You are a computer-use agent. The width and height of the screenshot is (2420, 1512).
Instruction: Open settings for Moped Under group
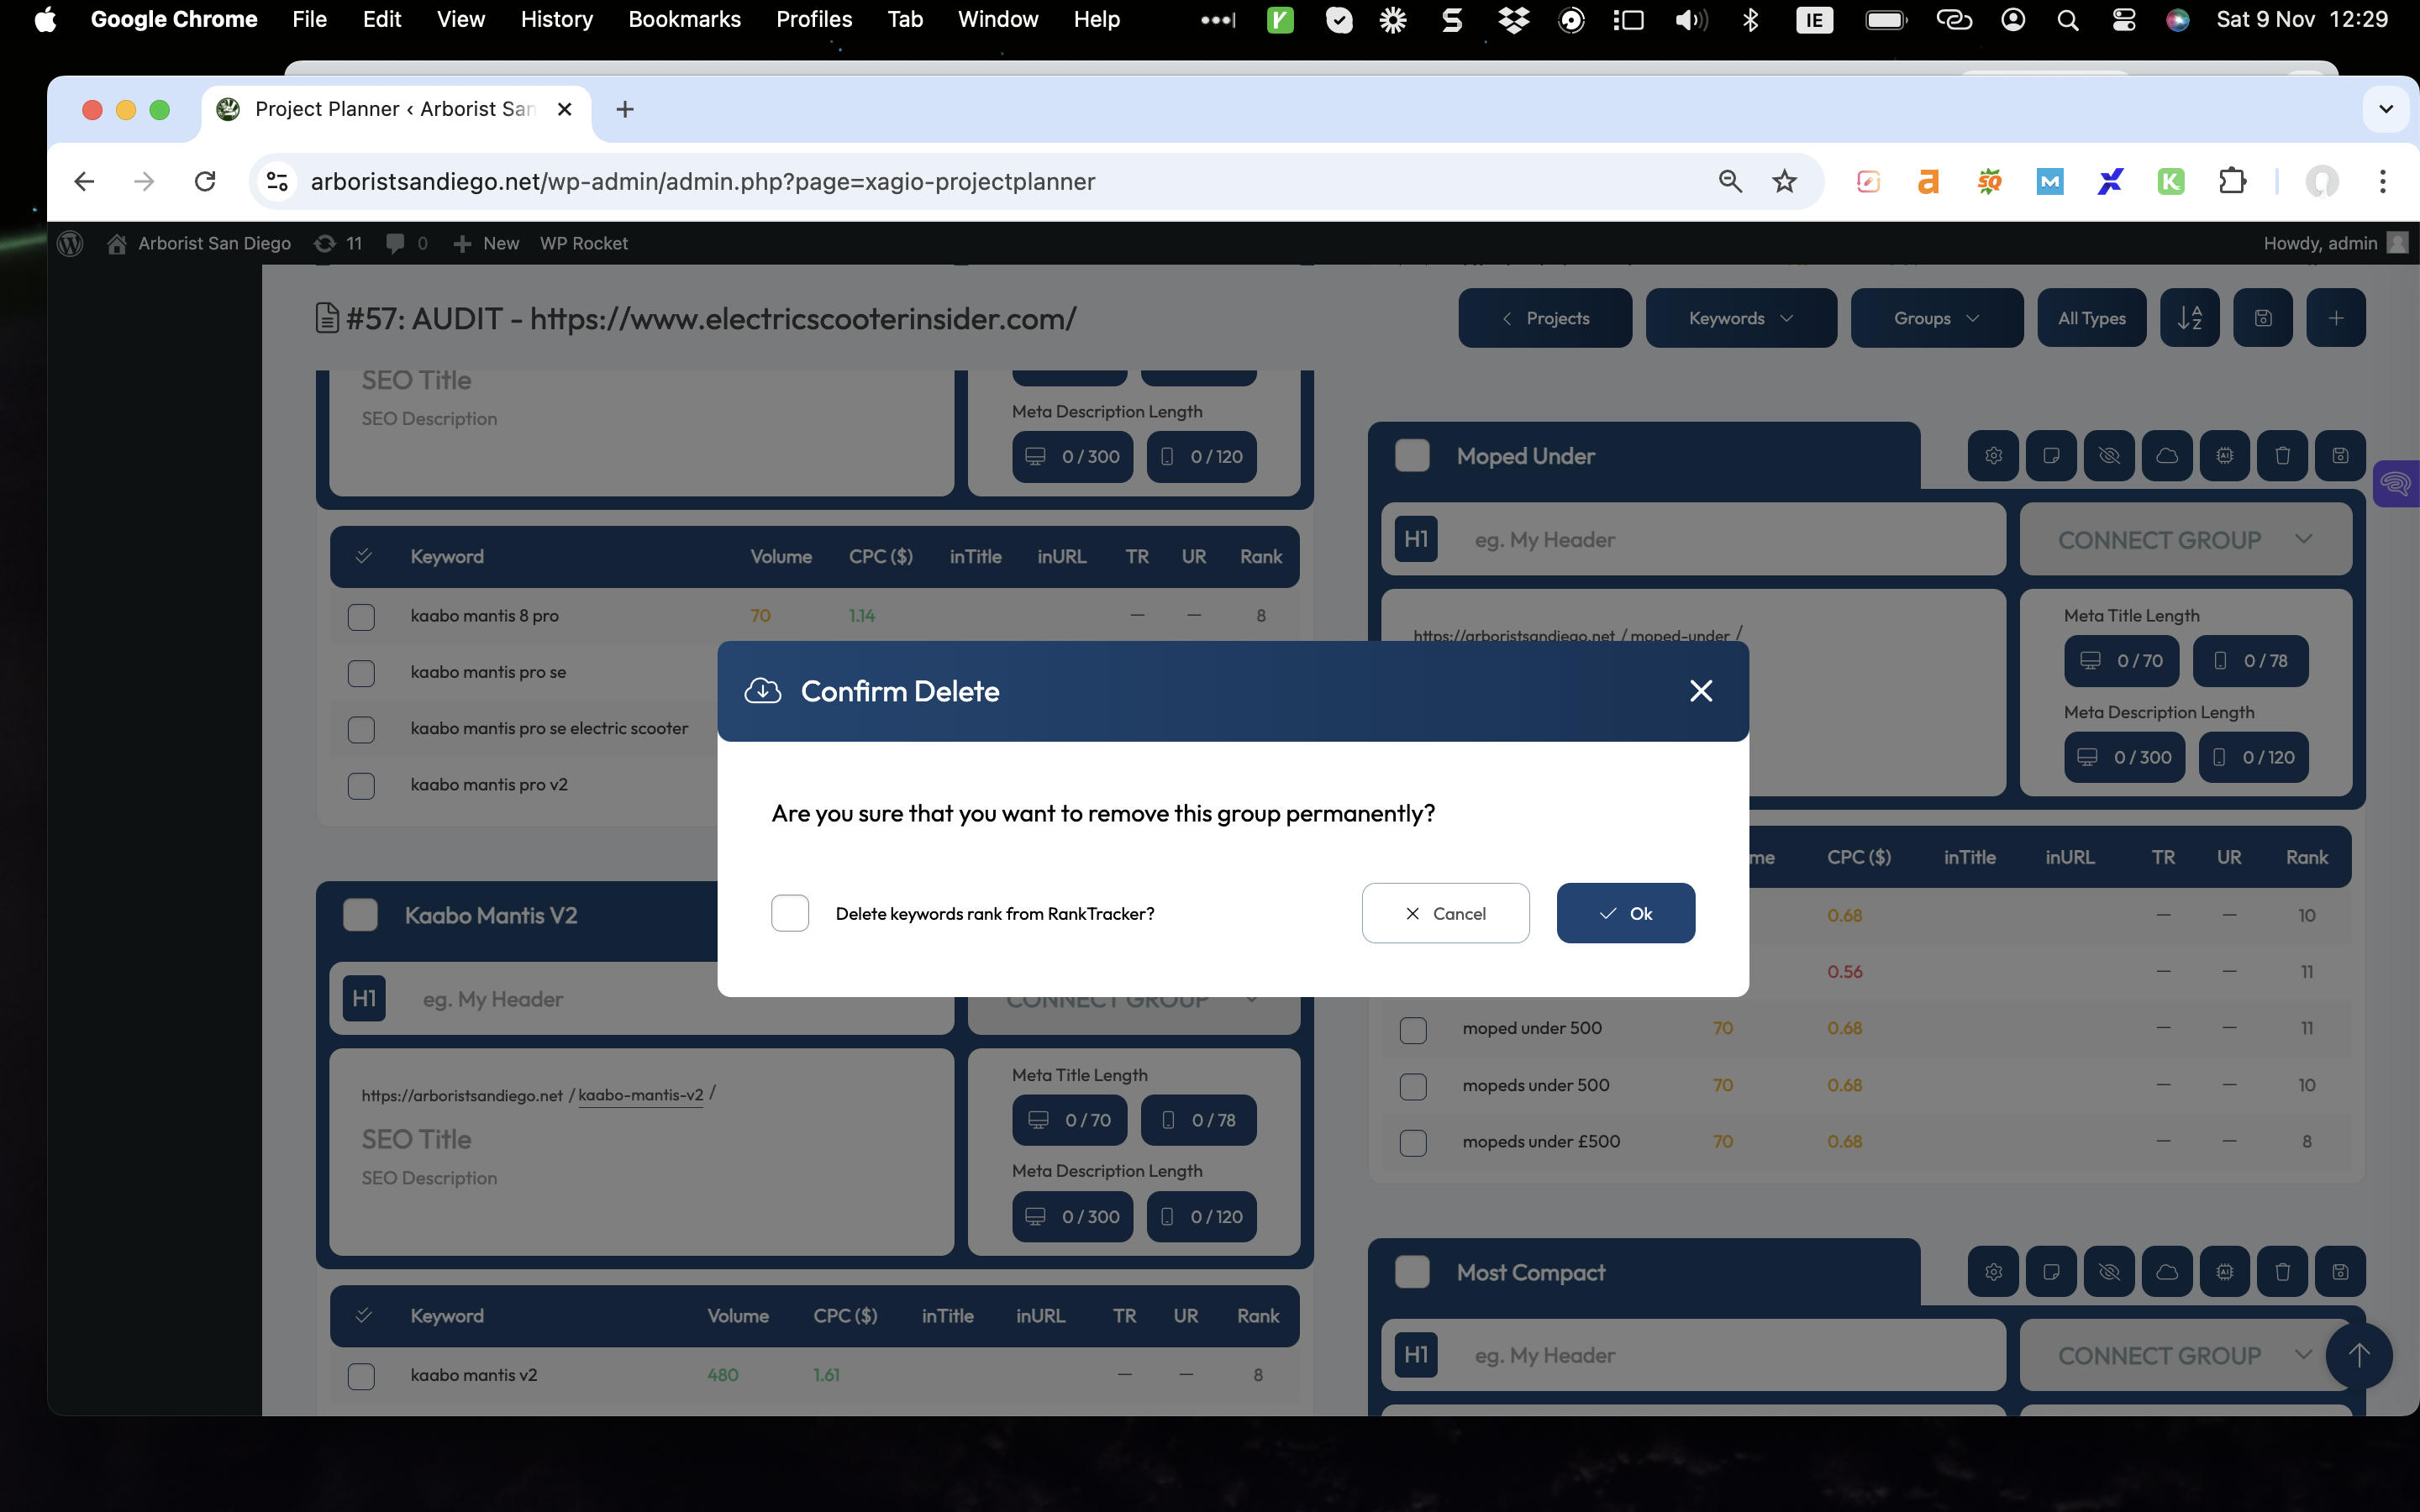click(x=1993, y=456)
